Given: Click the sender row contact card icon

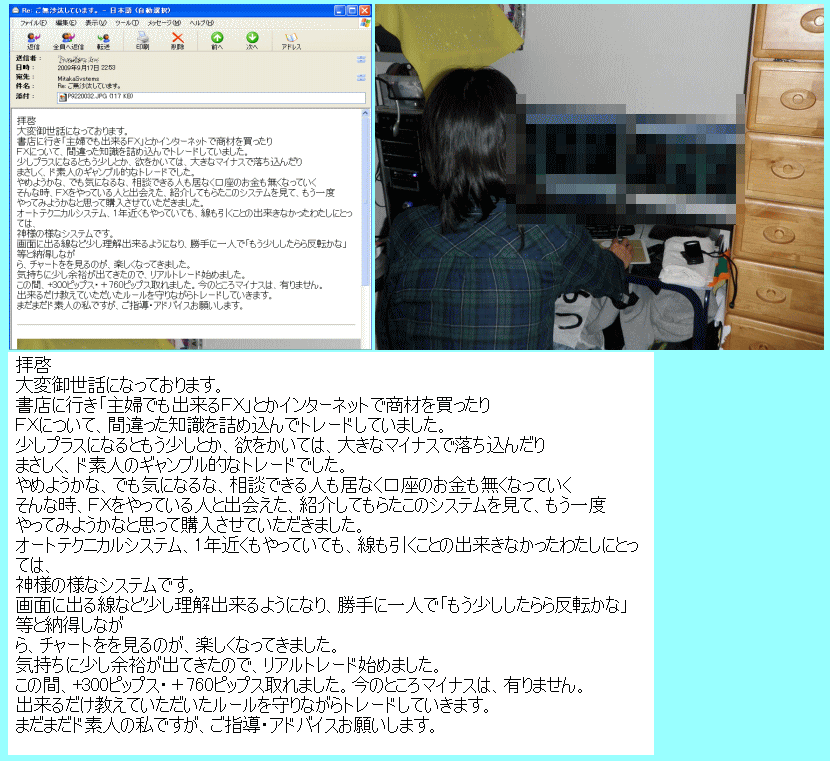Looking at the screenshot, I should point(362,59).
